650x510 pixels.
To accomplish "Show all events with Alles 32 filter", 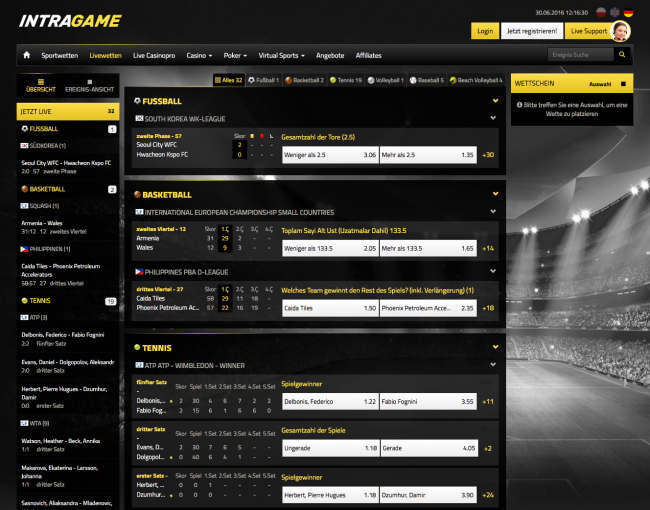I will (x=230, y=79).
